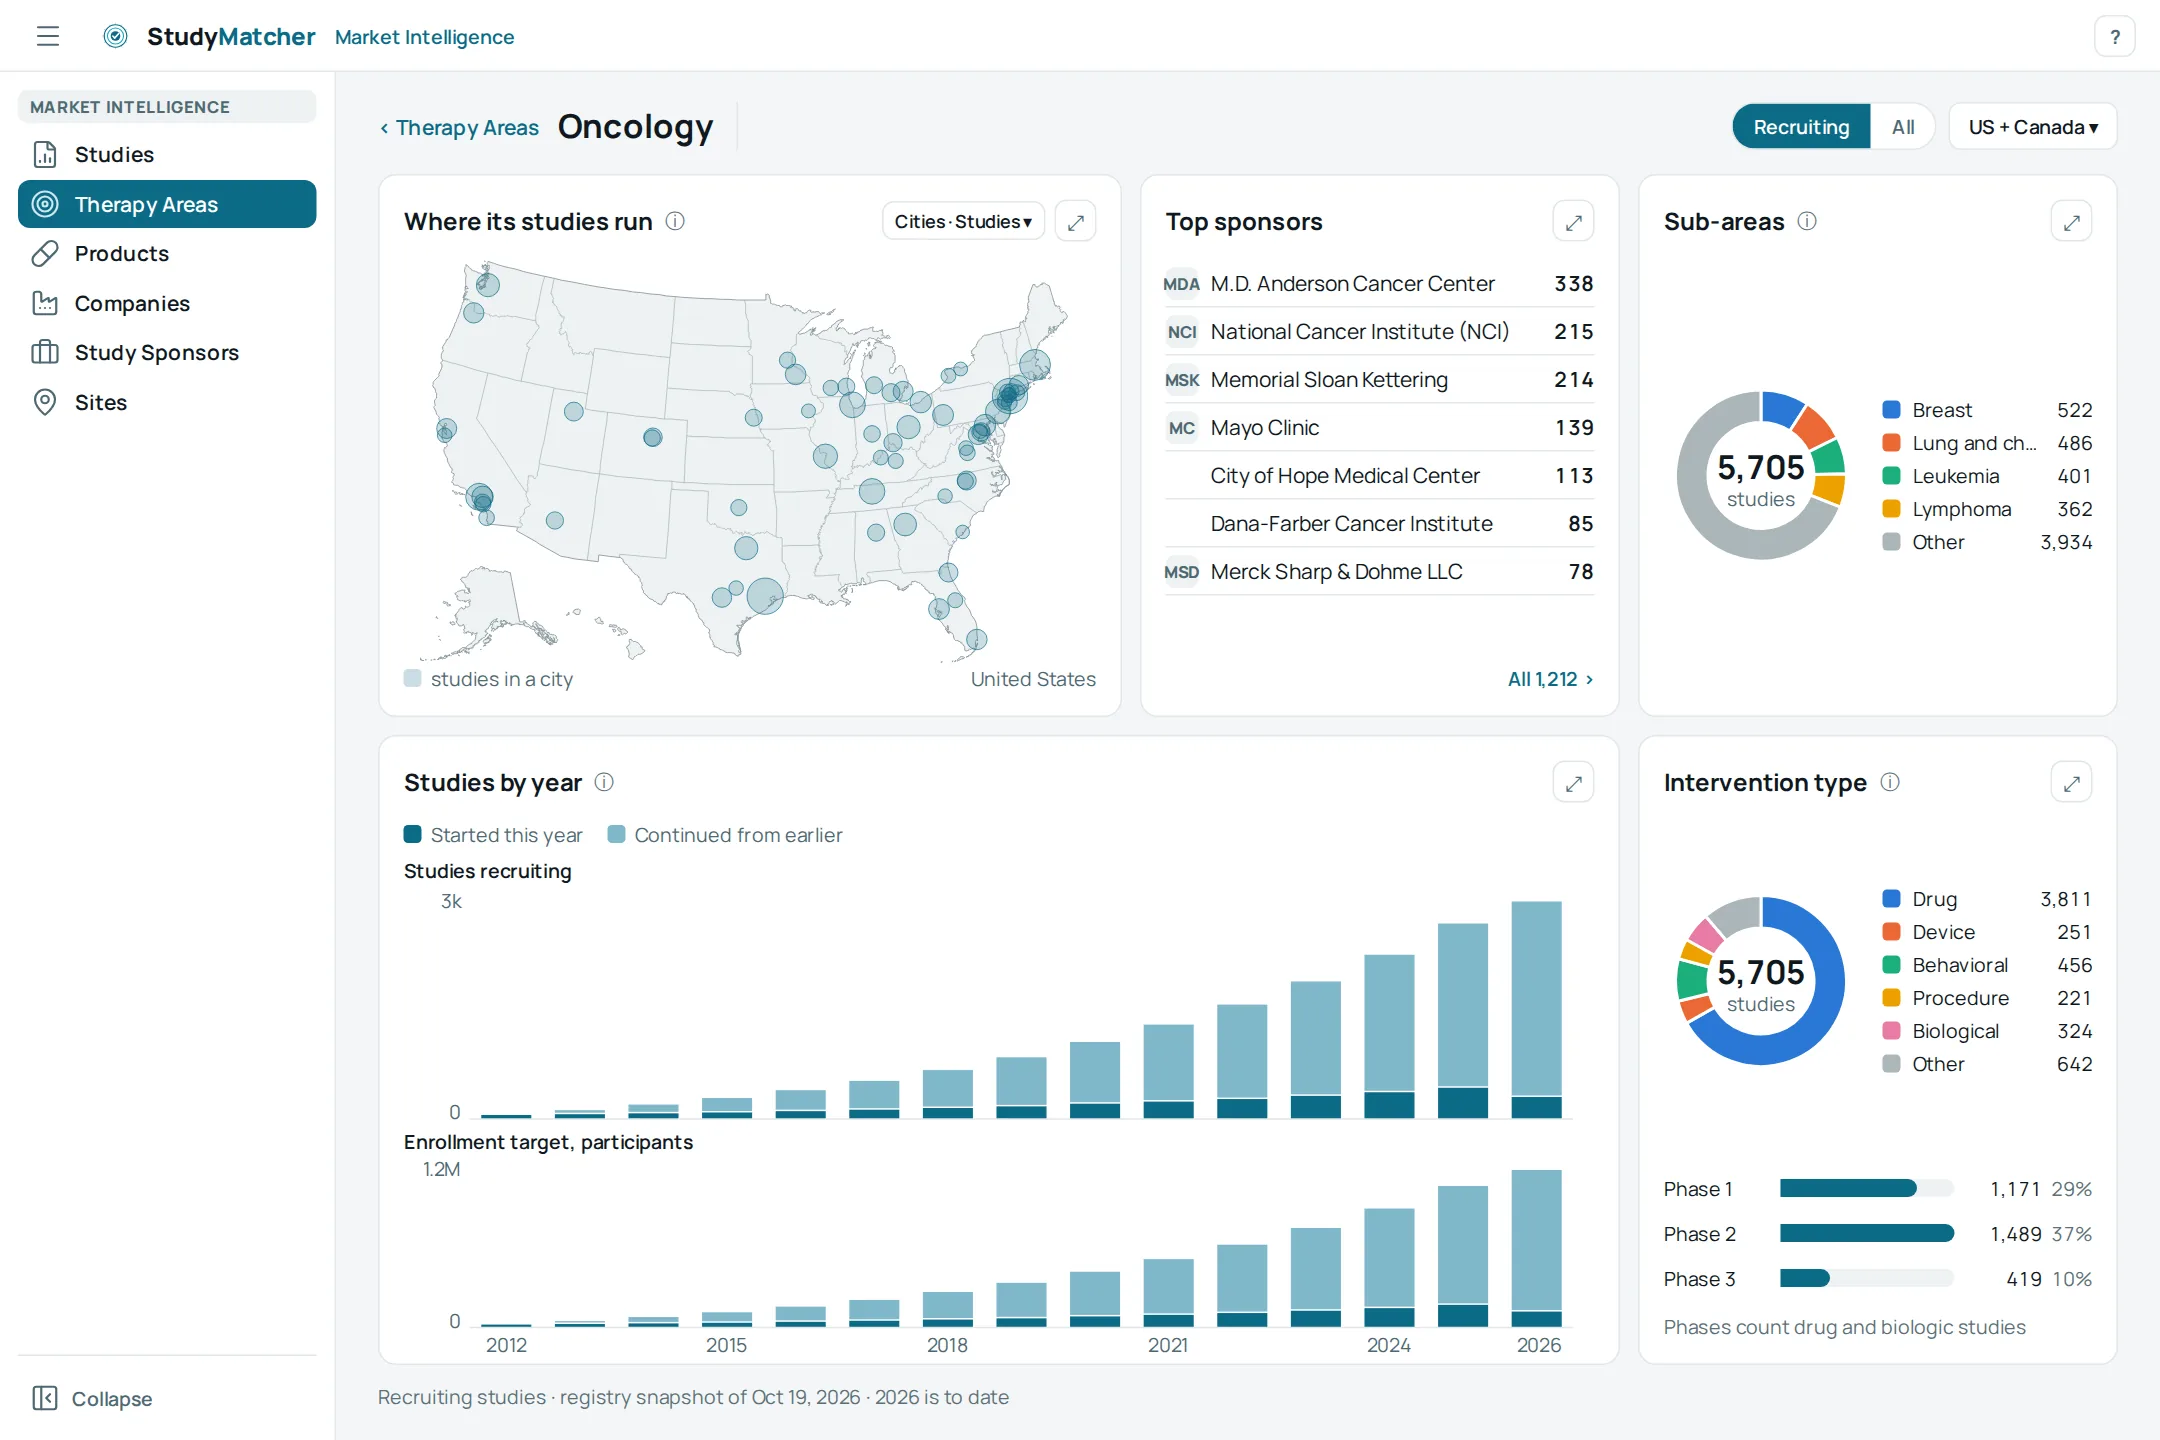
Task: Click the Phase 2 progress bar
Action: pyautogui.click(x=1866, y=1234)
